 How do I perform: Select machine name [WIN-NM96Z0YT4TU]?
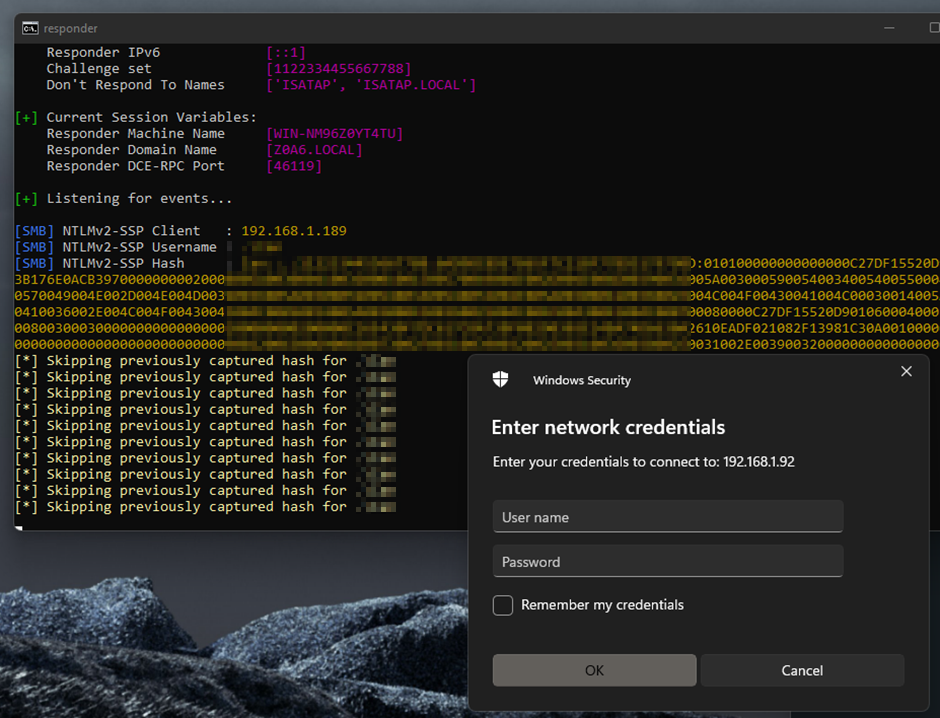coord(335,134)
